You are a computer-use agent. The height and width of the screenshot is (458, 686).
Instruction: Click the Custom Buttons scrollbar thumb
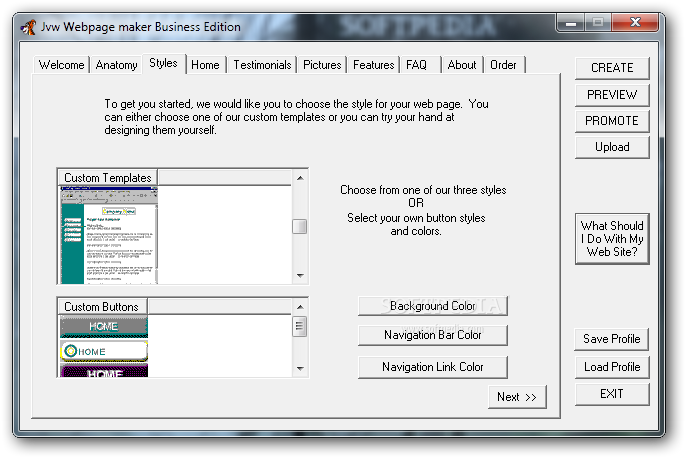pos(300,326)
